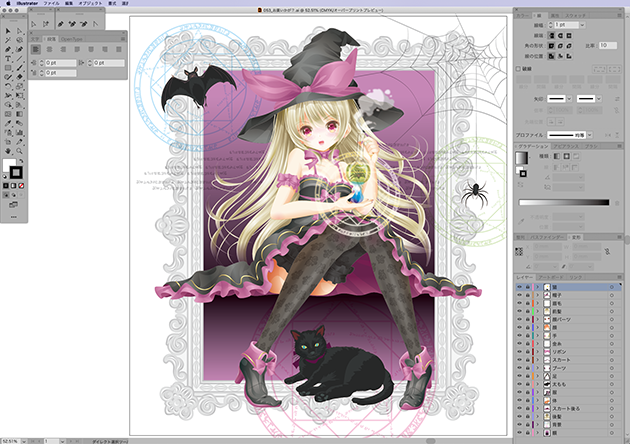Enable the 破線 dashed line checkbox
The image size is (630, 444).
(x=518, y=69)
